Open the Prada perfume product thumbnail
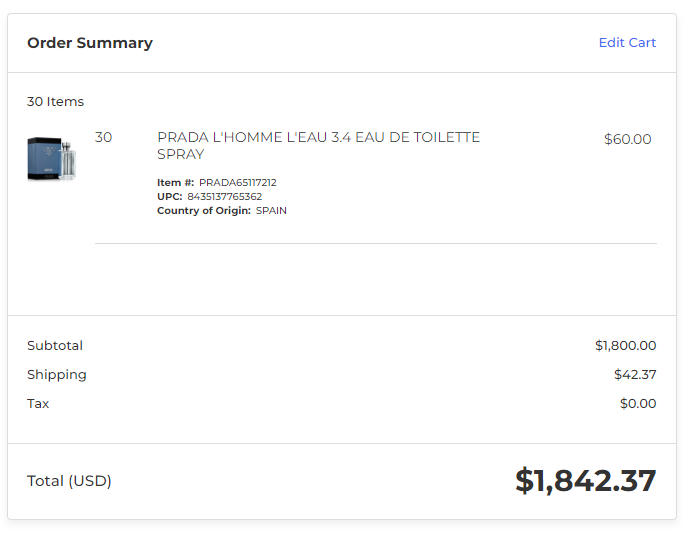 (x=52, y=159)
